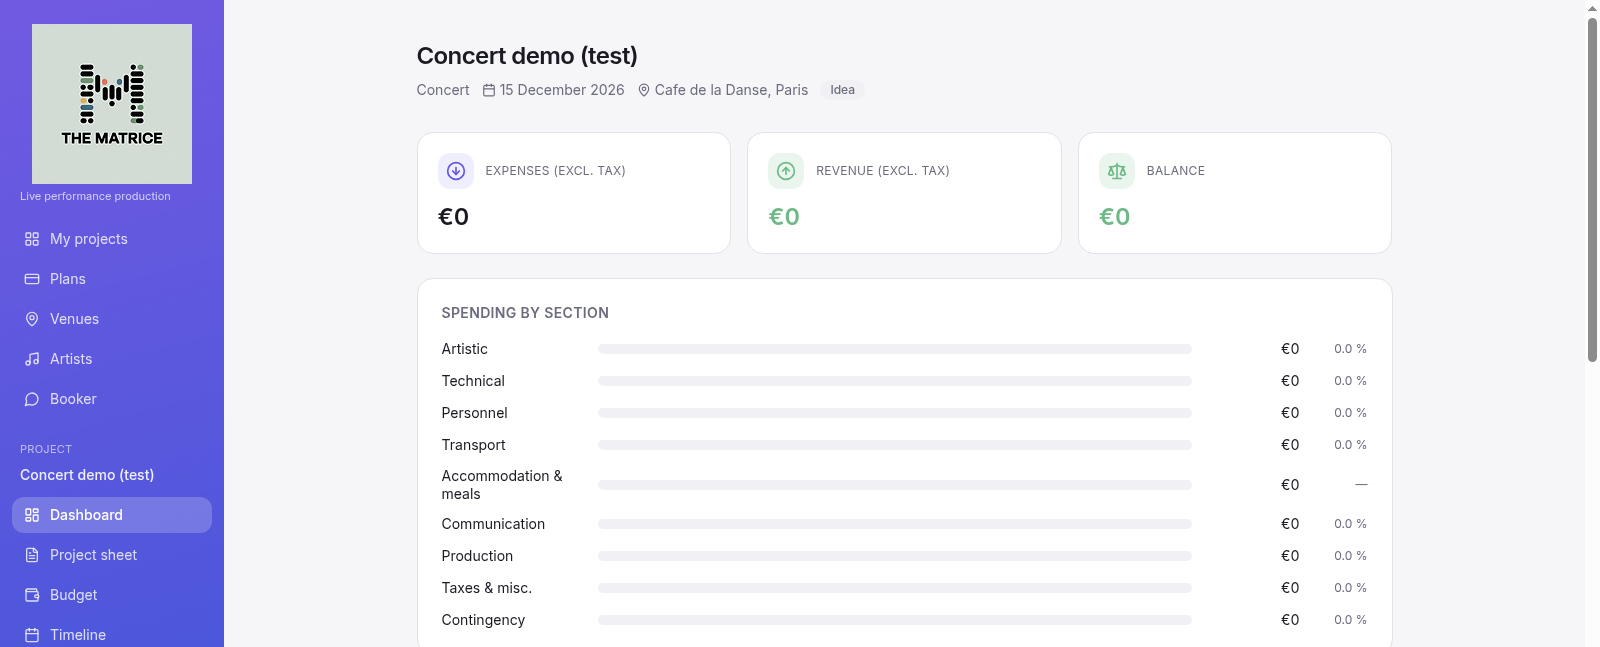Image resolution: width=1600 pixels, height=647 pixels.
Task: Click the Contingency row €0 amount
Action: 1290,620
